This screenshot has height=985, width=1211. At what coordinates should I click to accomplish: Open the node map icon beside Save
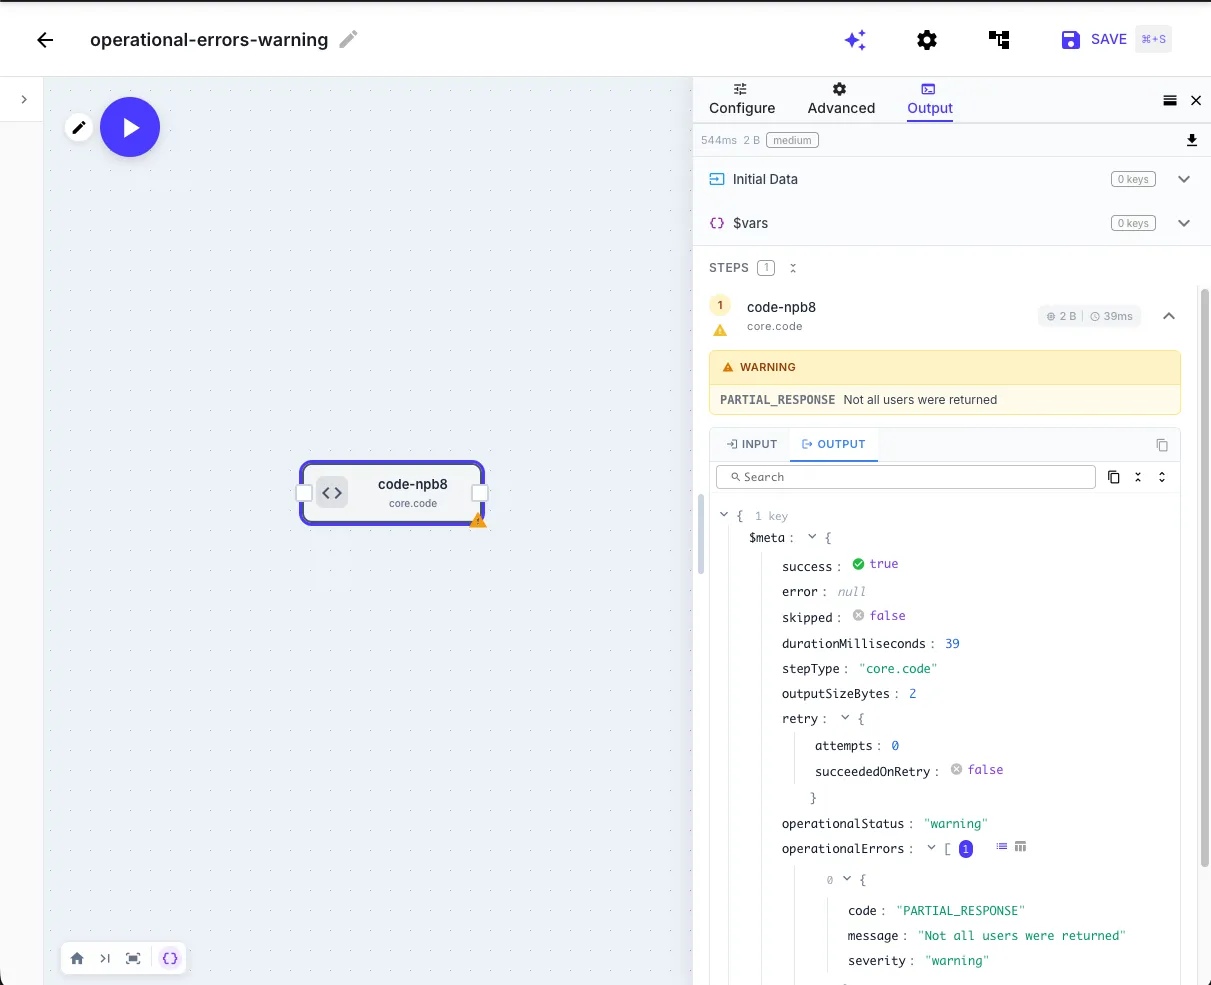pos(999,39)
